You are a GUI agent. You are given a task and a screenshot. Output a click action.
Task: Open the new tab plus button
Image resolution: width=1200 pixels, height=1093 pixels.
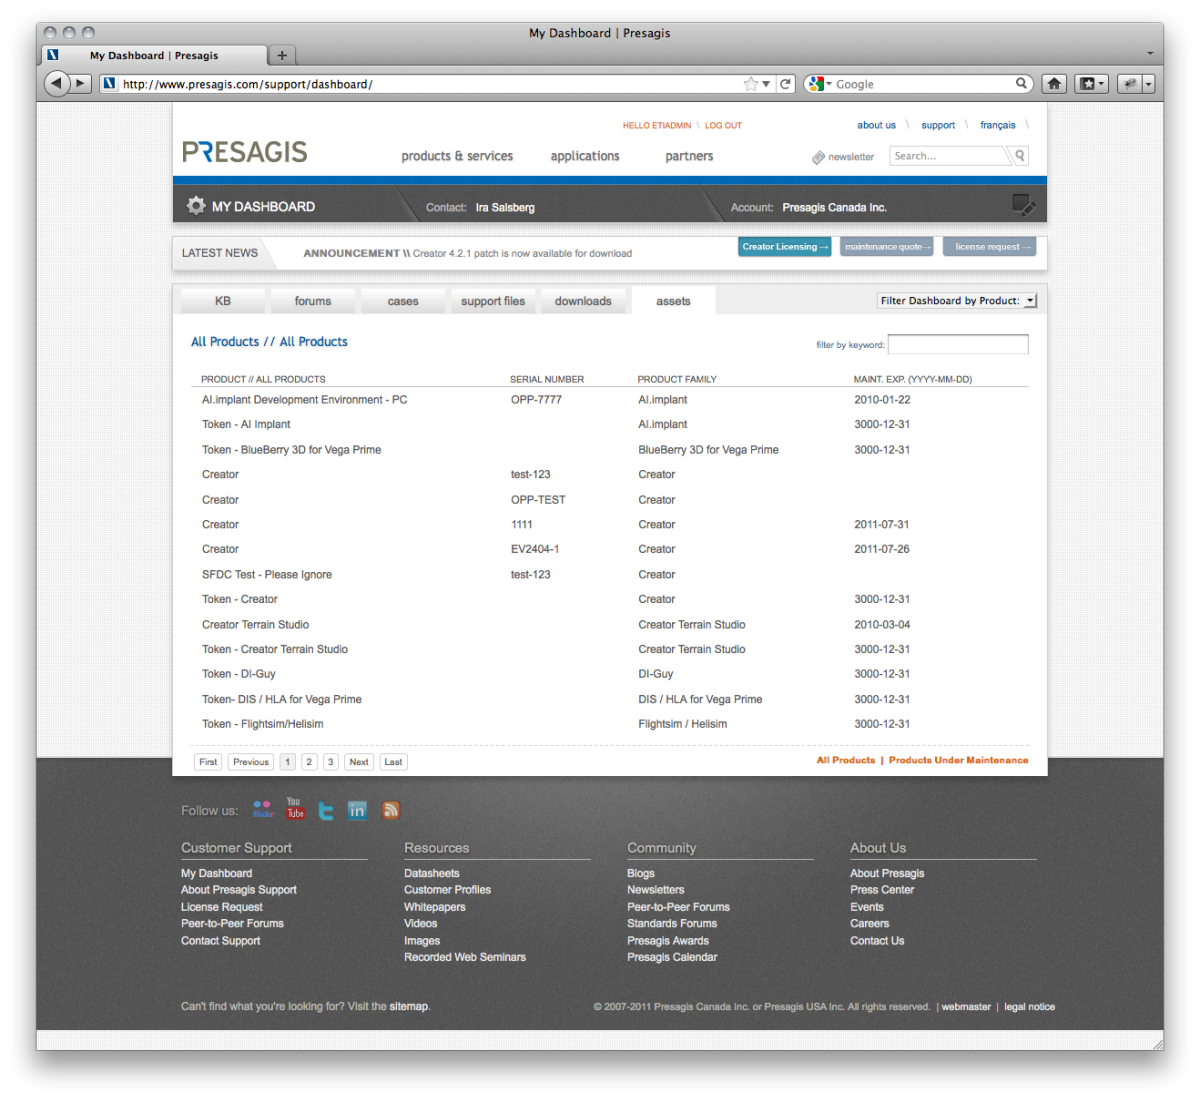pos(282,55)
